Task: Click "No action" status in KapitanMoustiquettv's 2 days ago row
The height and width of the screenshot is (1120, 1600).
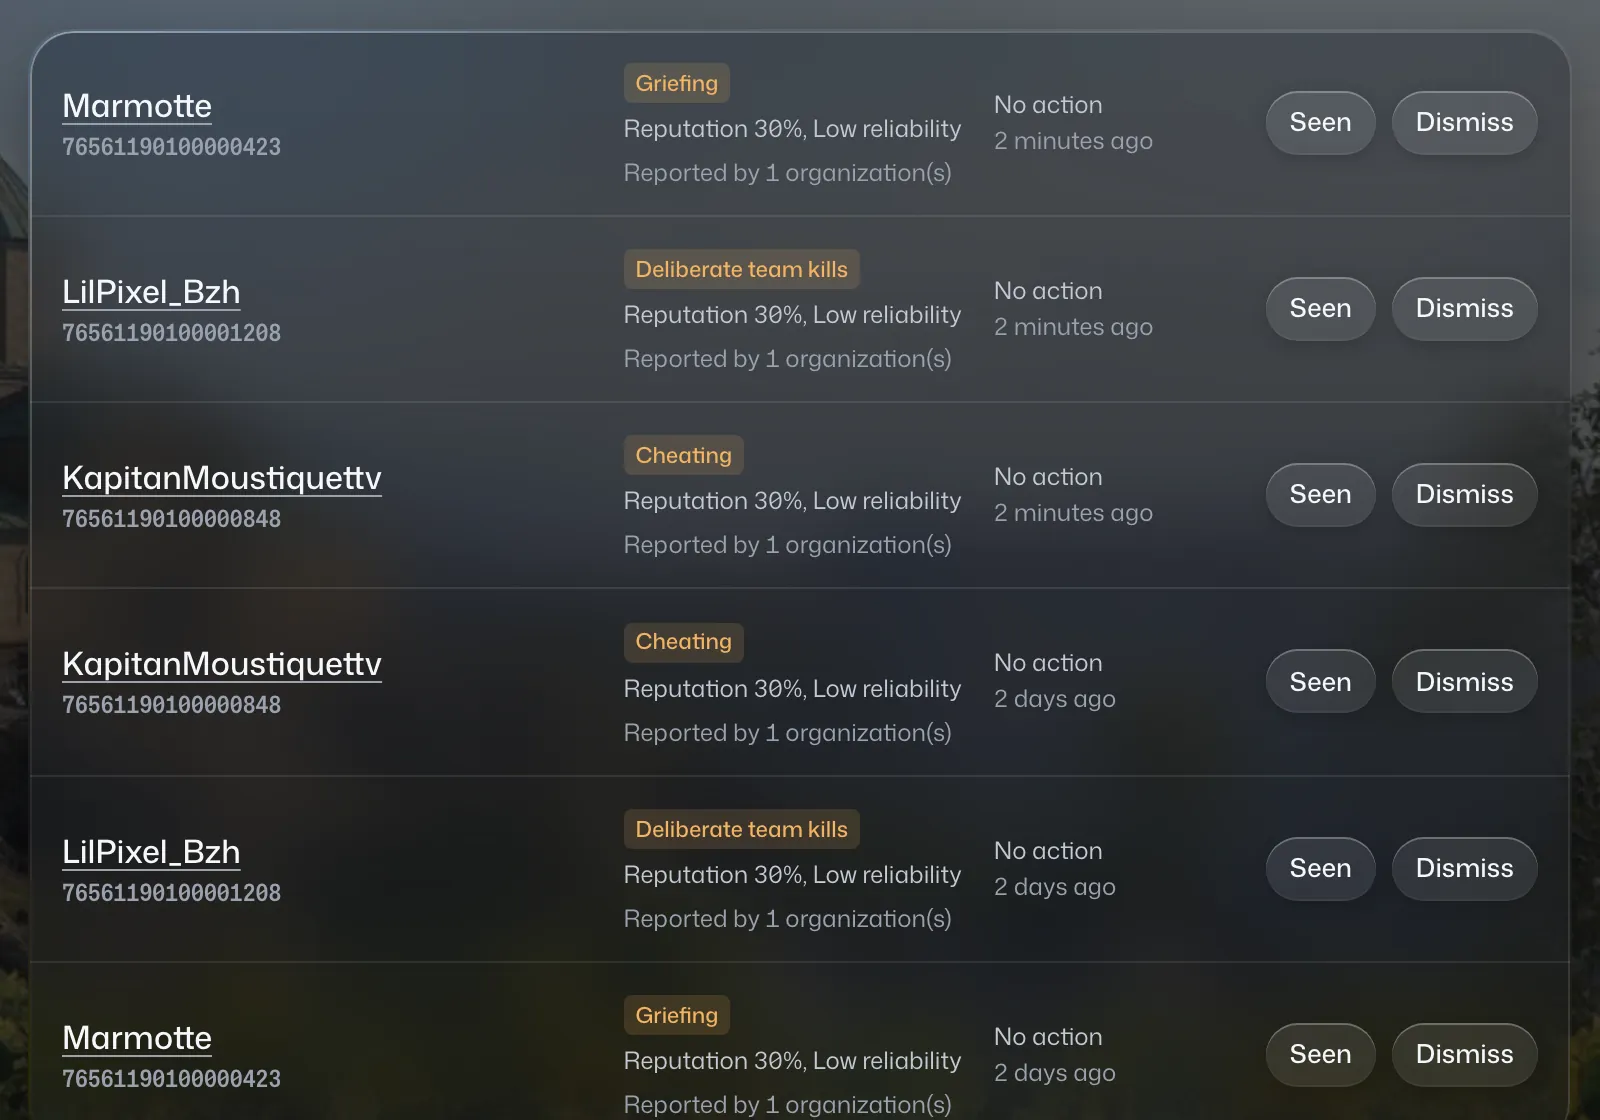Action: (1048, 663)
